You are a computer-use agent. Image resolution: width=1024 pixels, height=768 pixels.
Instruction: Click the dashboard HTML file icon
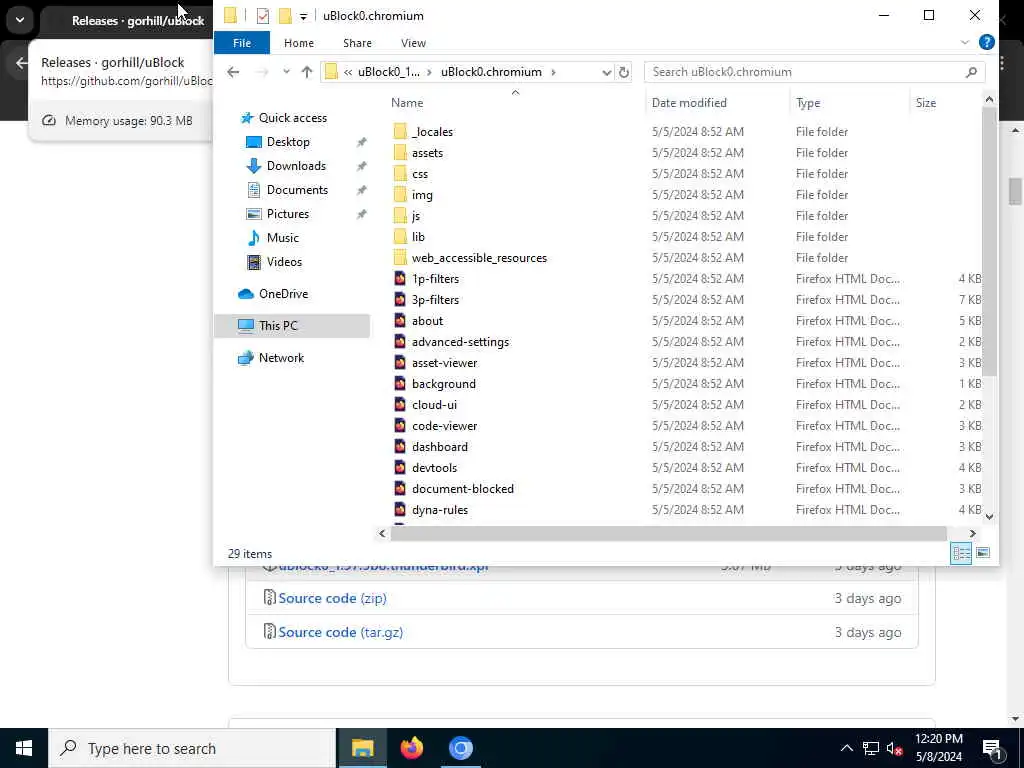click(400, 447)
